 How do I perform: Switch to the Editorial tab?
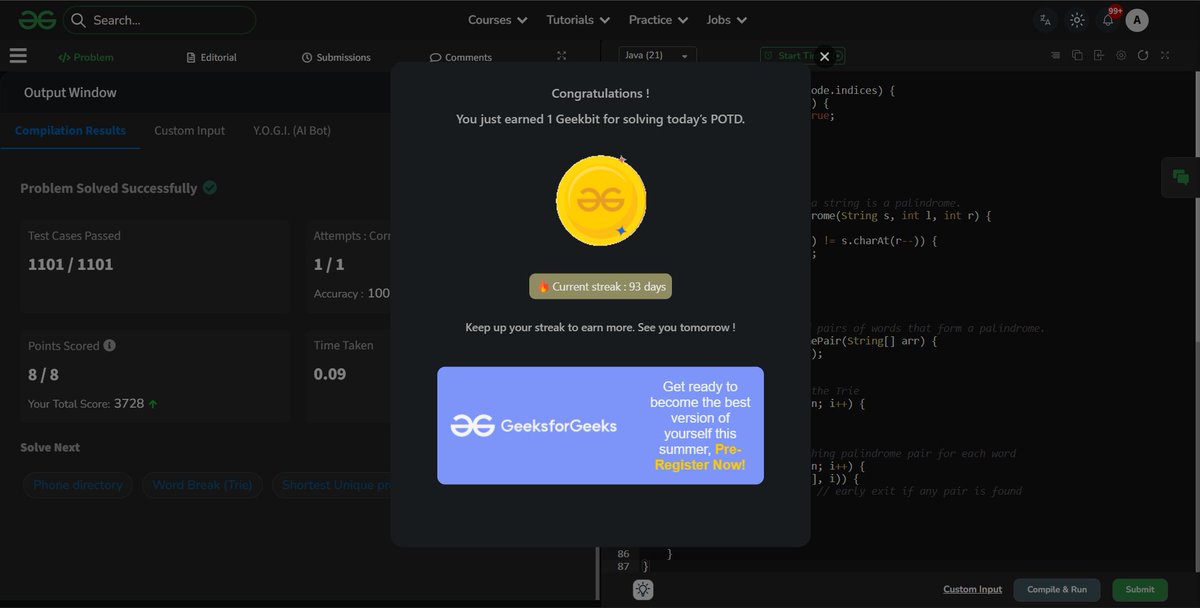point(212,57)
